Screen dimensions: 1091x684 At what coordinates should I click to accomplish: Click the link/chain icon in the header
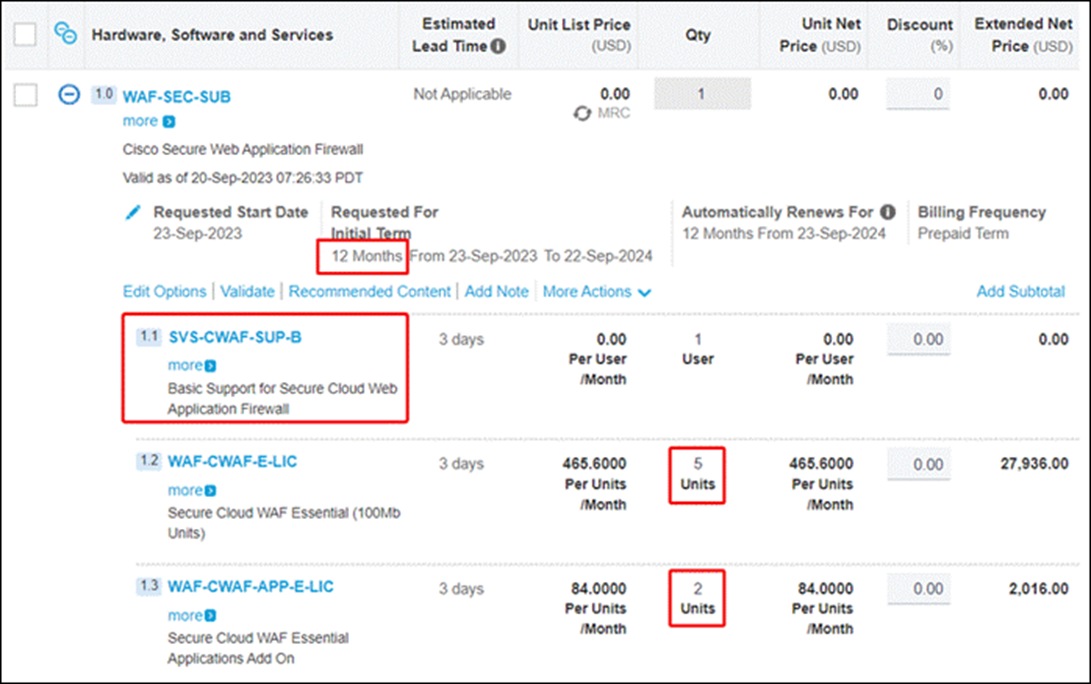coord(66,34)
